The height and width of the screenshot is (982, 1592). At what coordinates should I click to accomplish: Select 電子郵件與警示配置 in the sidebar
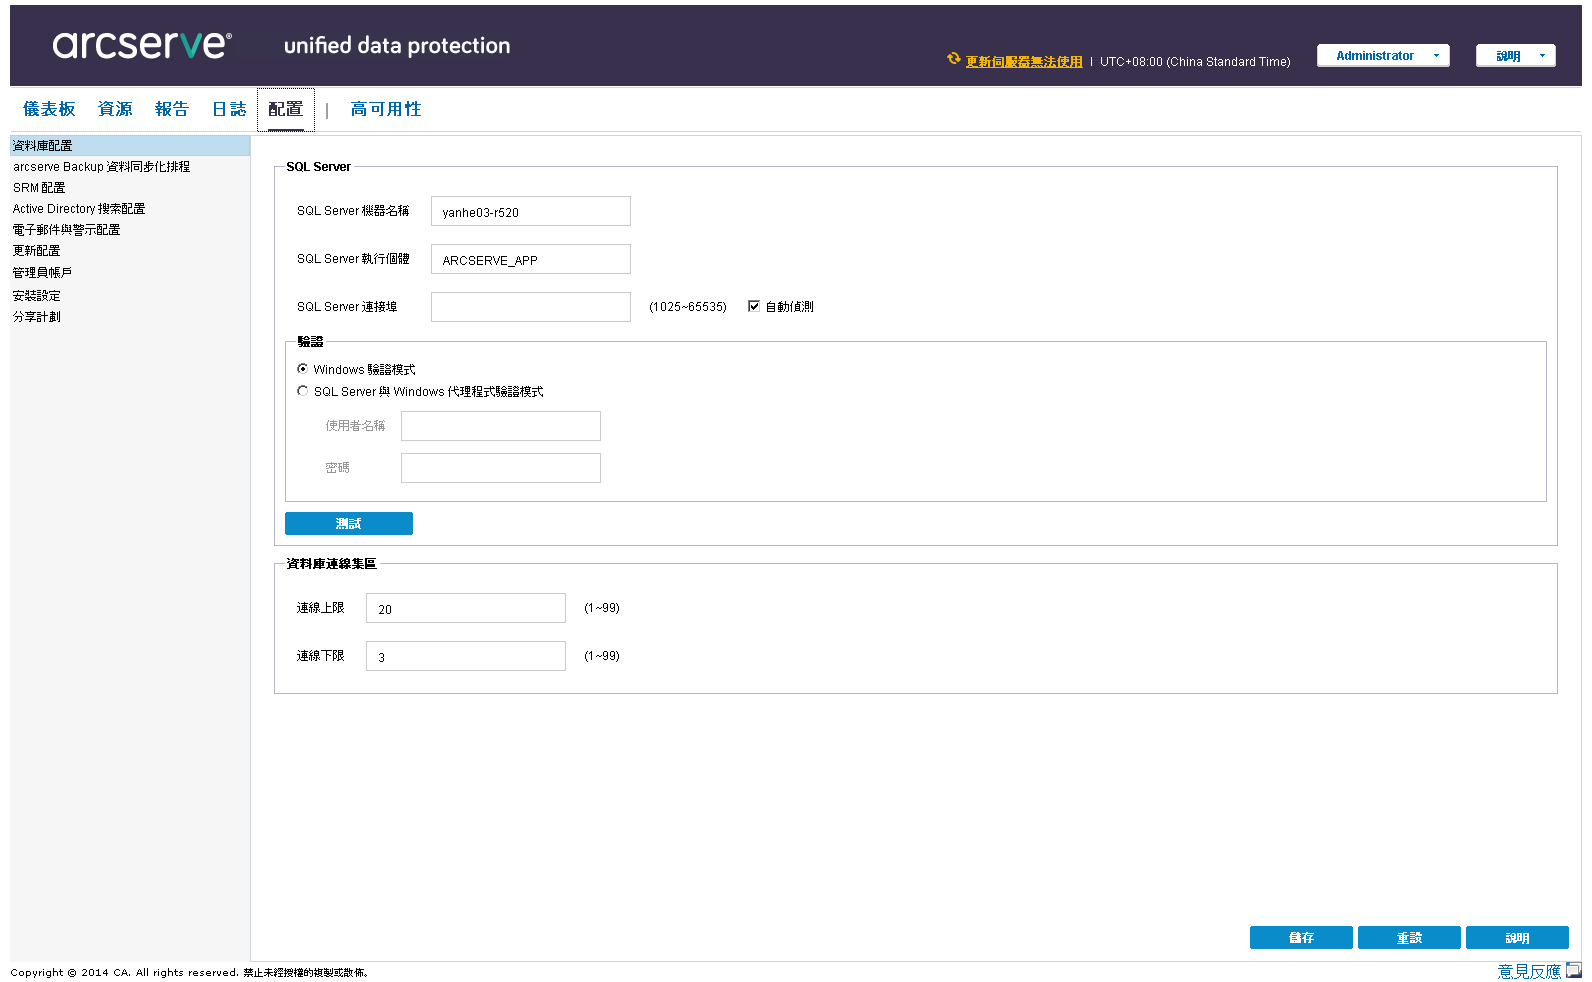pos(66,230)
